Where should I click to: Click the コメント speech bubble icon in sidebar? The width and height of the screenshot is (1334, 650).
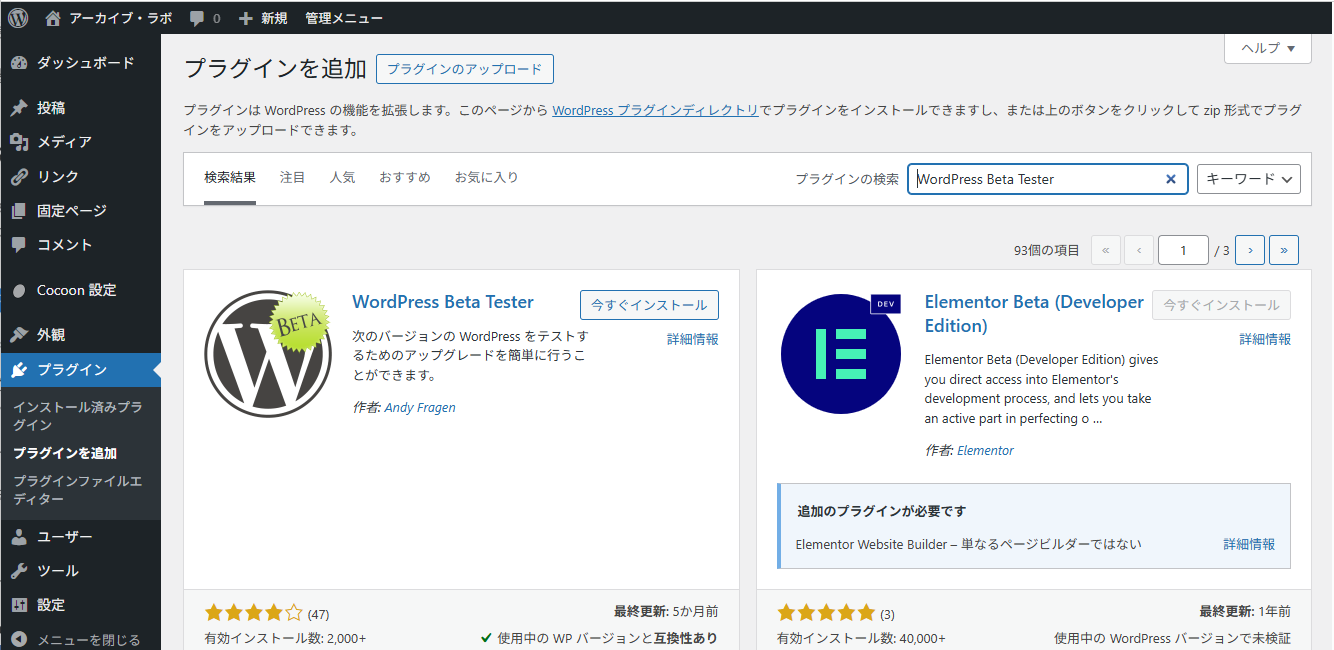pyautogui.click(x=19, y=245)
